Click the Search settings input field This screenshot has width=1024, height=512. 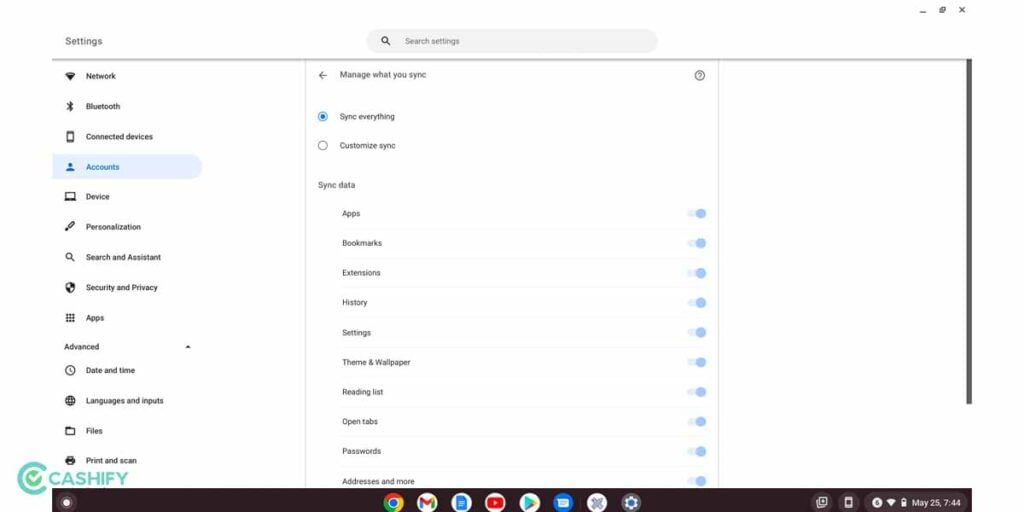(x=511, y=40)
